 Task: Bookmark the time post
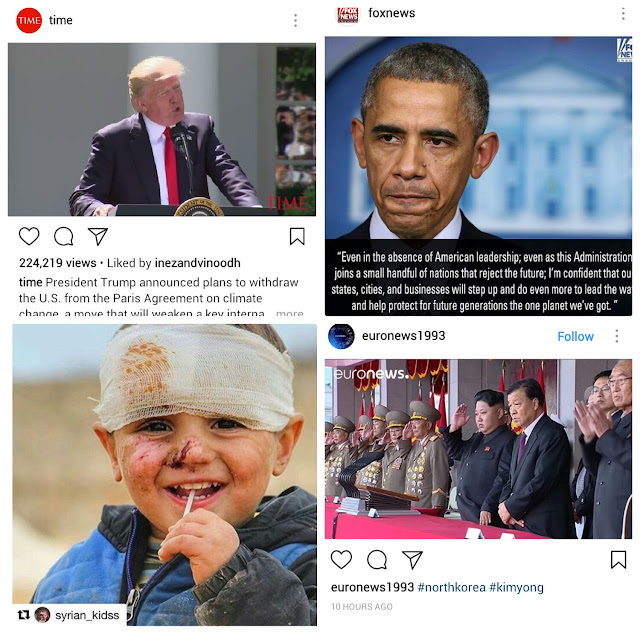pos(297,236)
